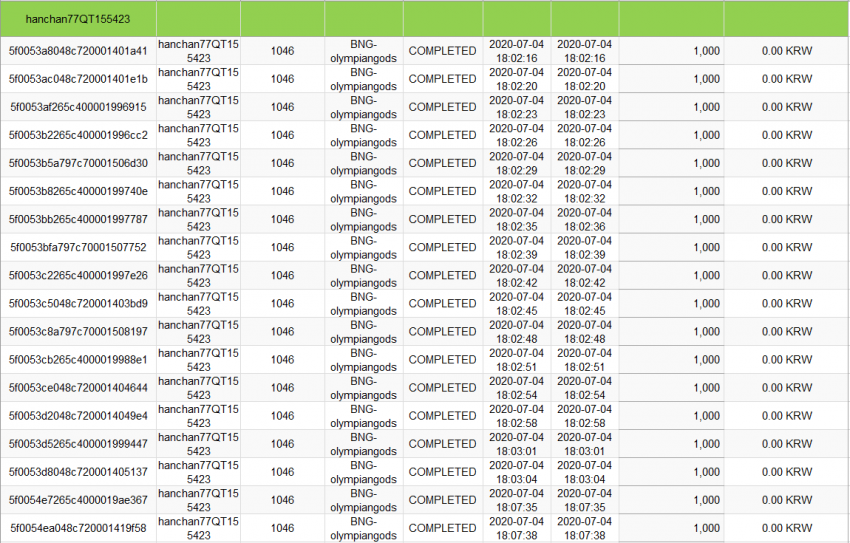Click the end time 2020-07-04 18:02:36 cell
The height and width of the screenshot is (543, 850).
coord(584,219)
